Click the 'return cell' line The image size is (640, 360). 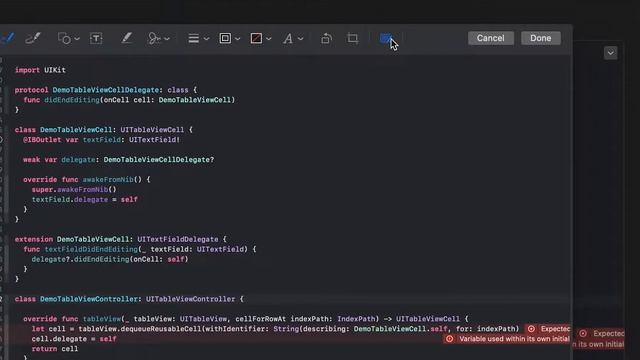pos(55,349)
